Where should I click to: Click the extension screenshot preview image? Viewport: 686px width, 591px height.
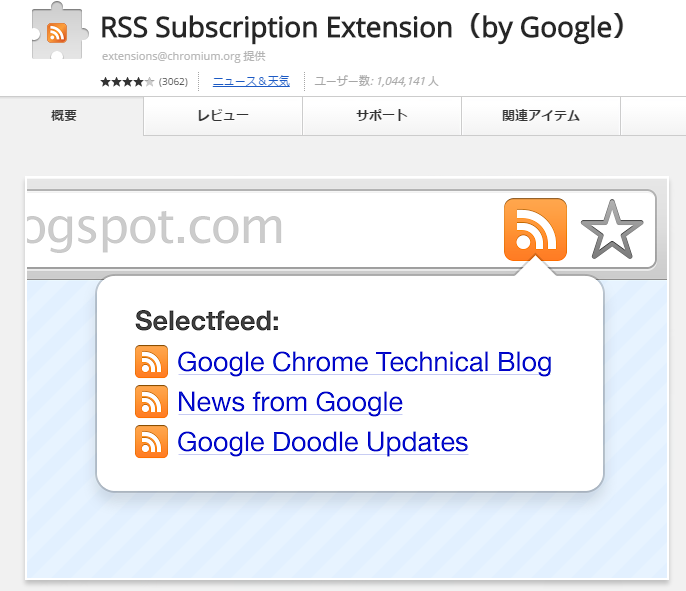coord(347,378)
